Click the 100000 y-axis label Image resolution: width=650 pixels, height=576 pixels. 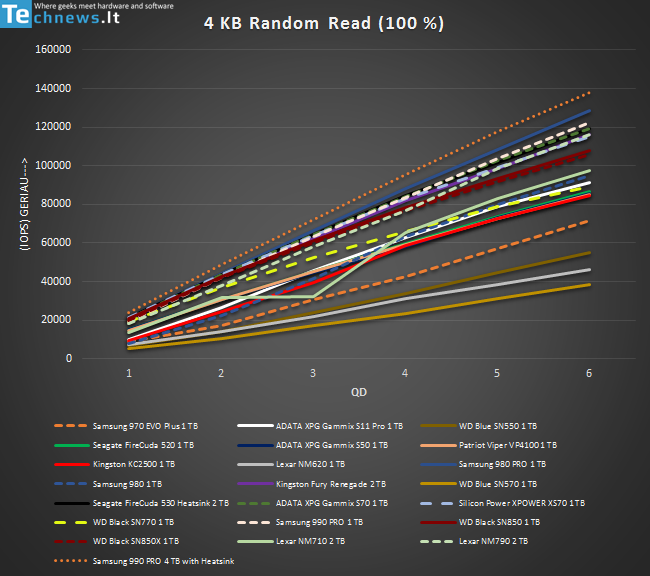tap(53, 165)
